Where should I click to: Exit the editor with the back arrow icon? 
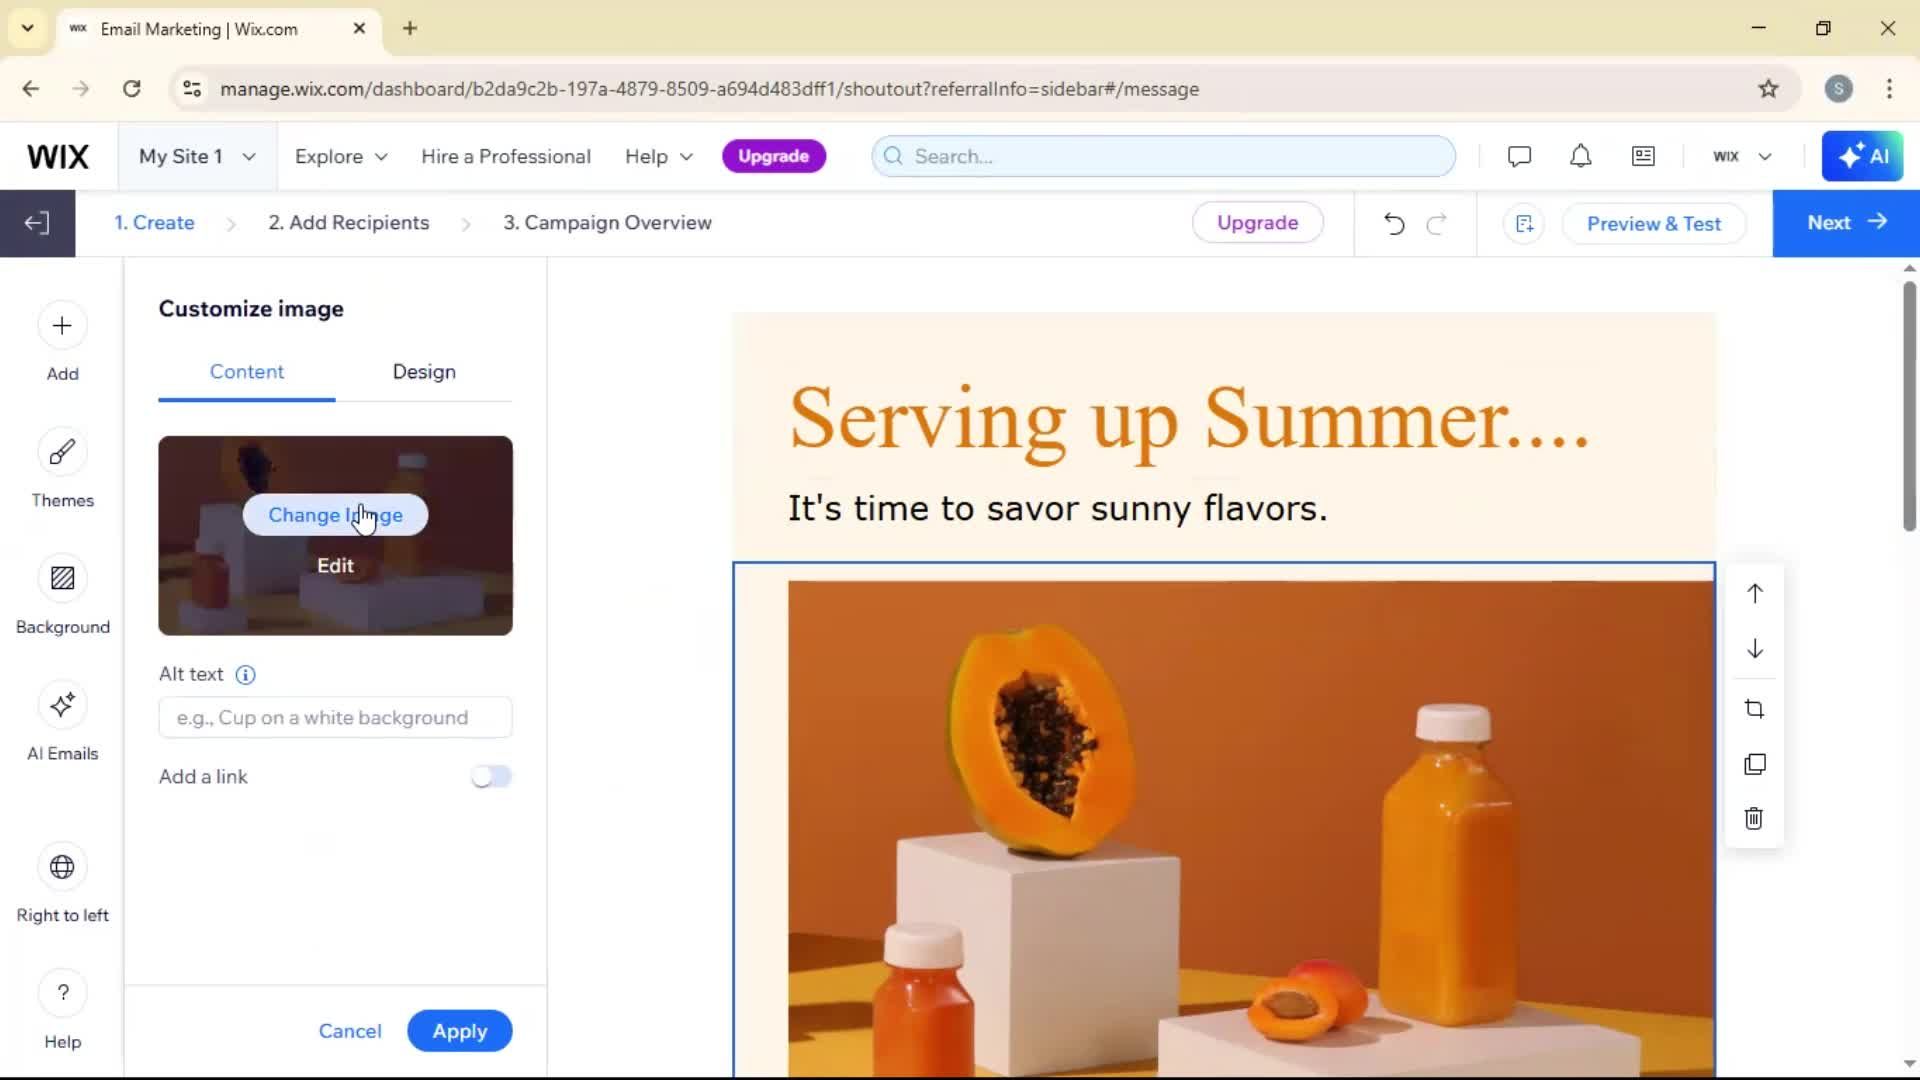[37, 223]
